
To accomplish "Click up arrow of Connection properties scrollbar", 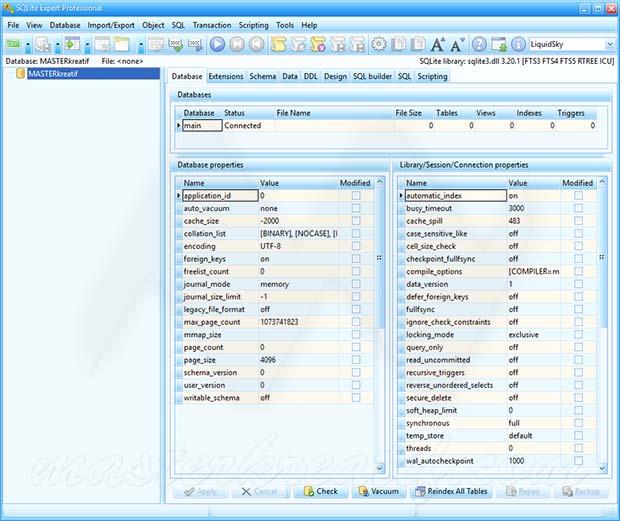I will (602, 182).
